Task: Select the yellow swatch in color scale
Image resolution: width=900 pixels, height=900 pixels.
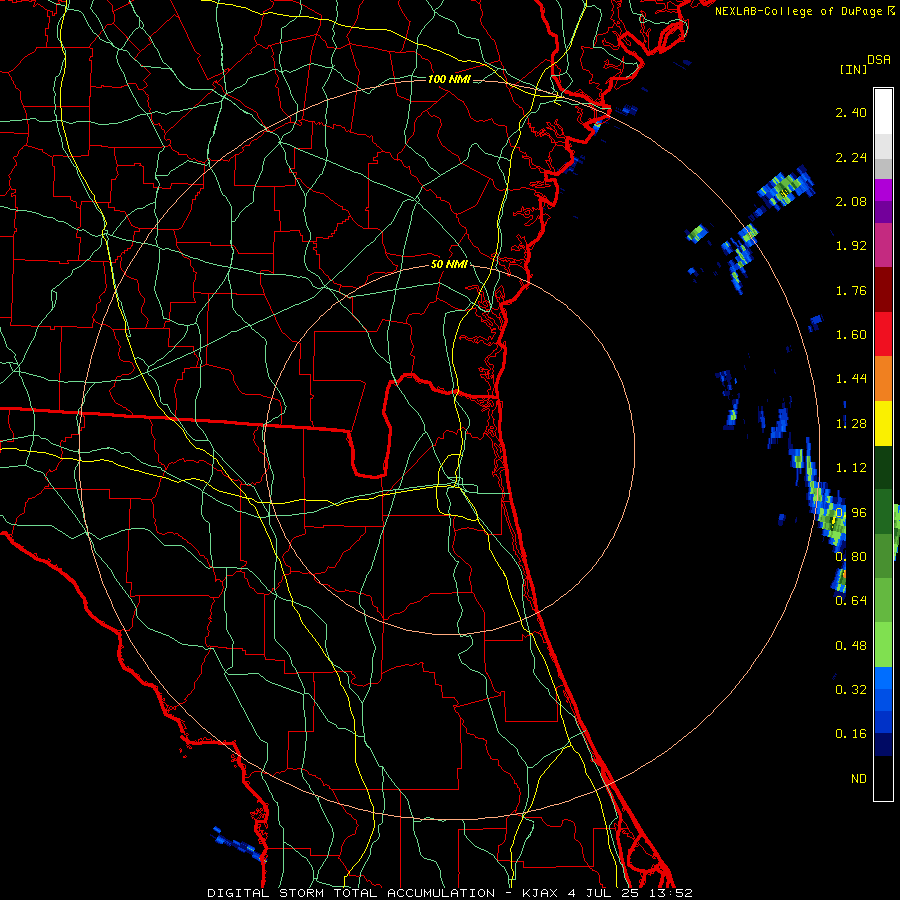Action: (x=883, y=423)
